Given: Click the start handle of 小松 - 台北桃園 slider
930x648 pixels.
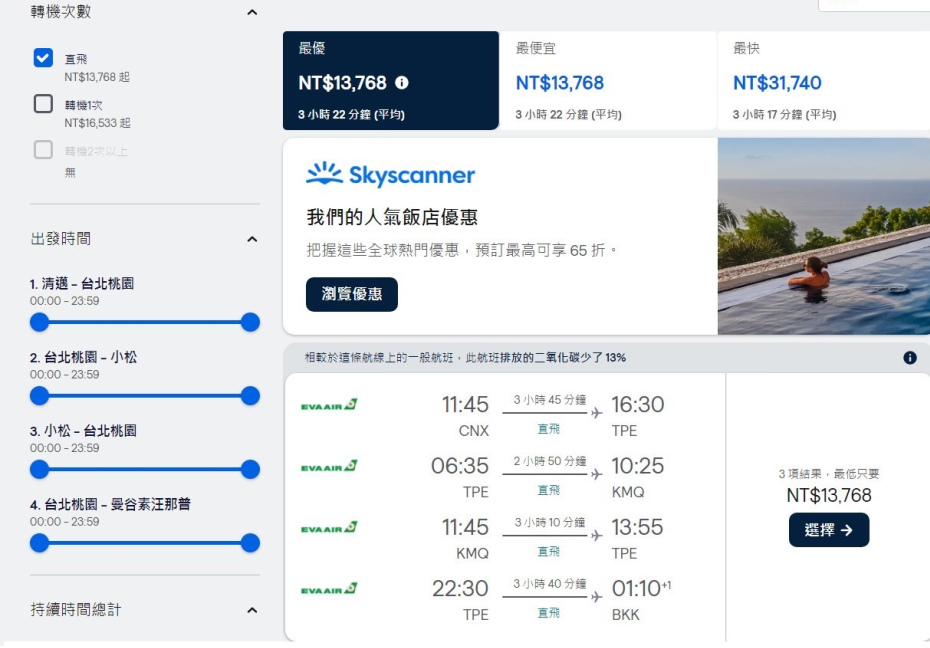Looking at the screenshot, I should point(39,470).
